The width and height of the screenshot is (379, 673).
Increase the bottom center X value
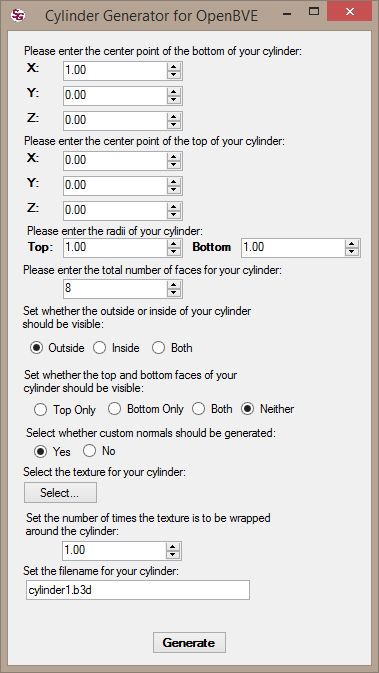pyautogui.click(x=173, y=66)
